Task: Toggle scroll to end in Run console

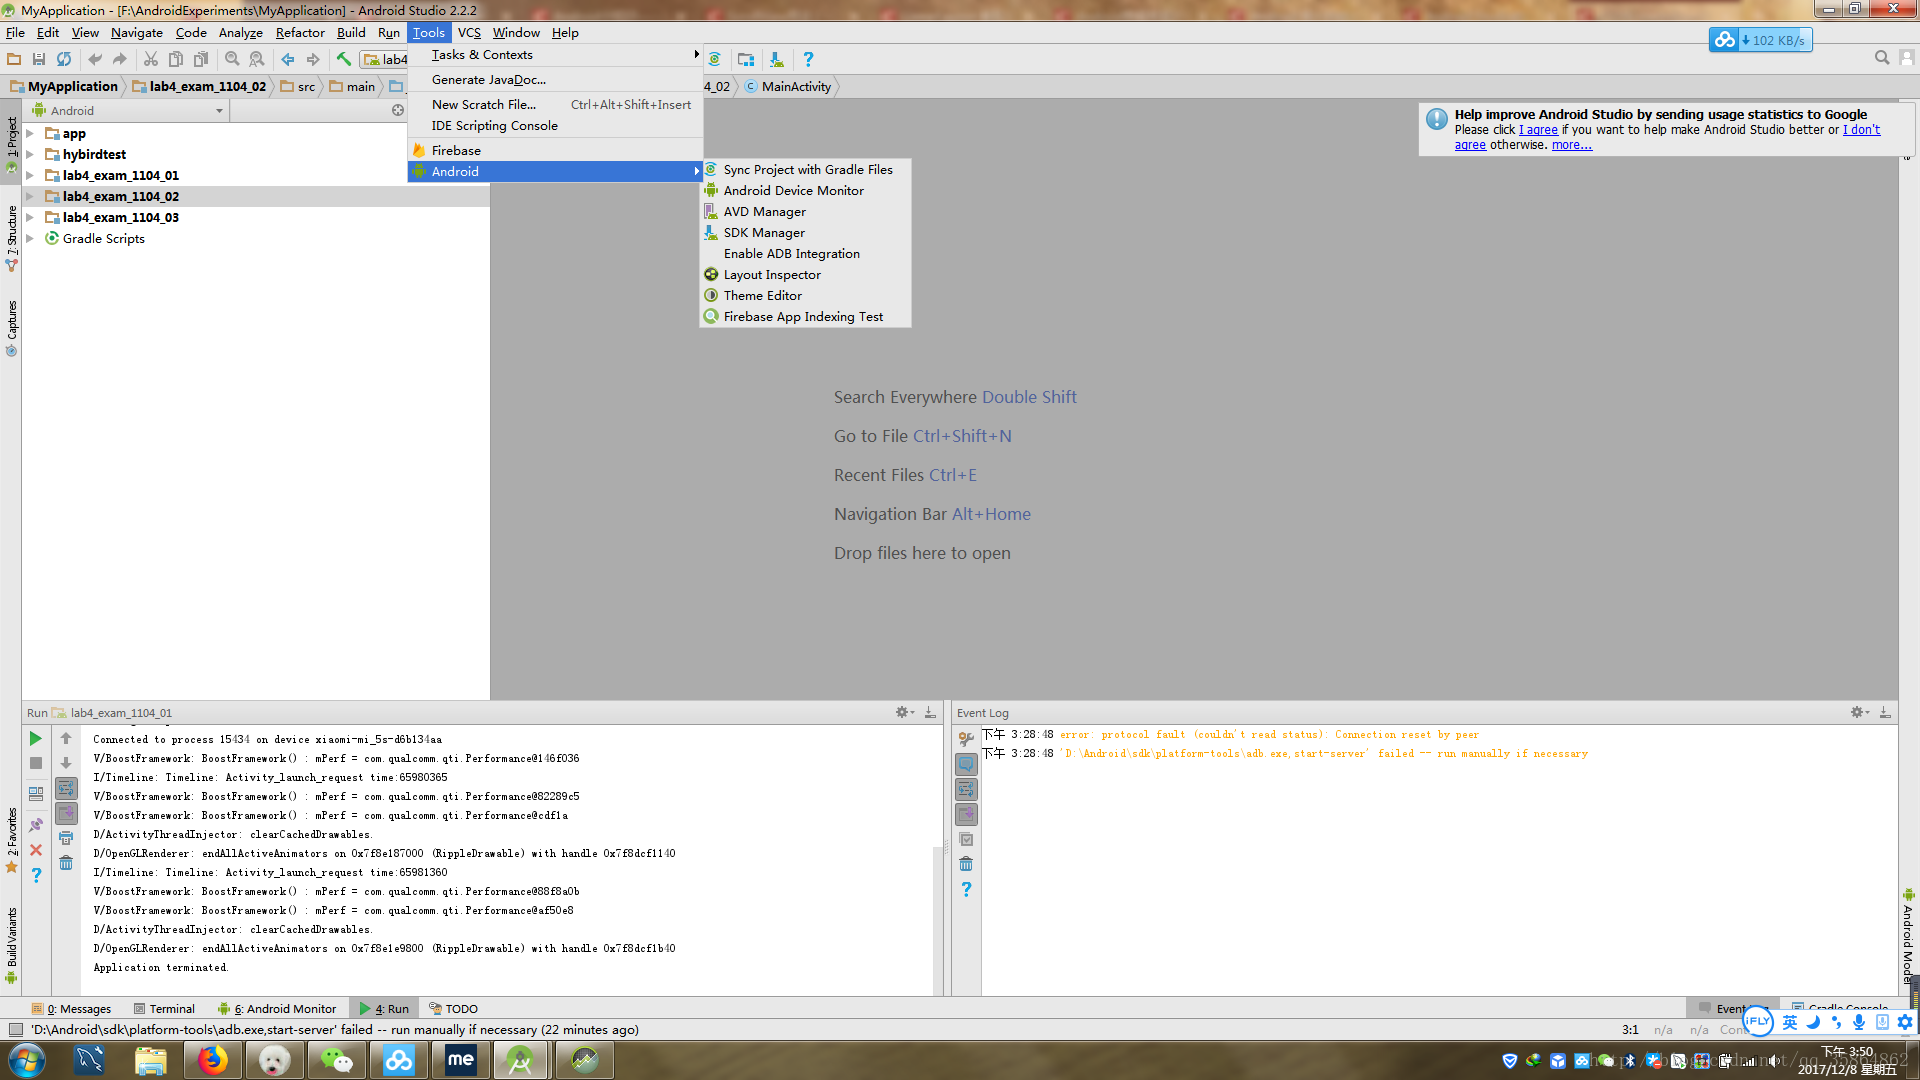Action: [x=66, y=813]
